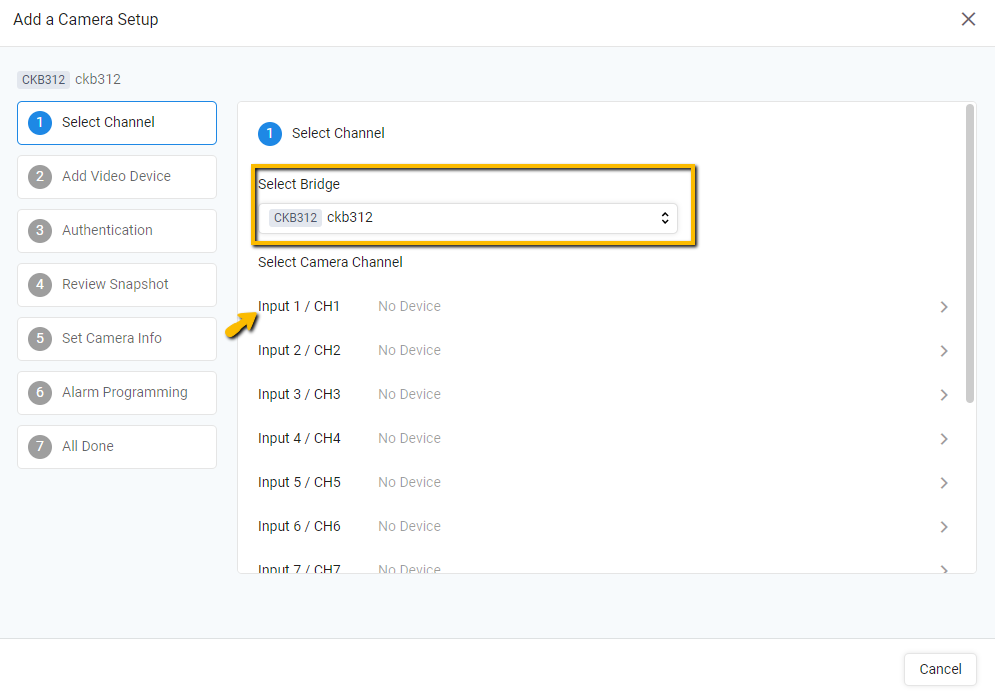Viewport: 995px width, 696px height.
Task: Choose the Input 3 / CH3 channel
Action: coord(603,395)
